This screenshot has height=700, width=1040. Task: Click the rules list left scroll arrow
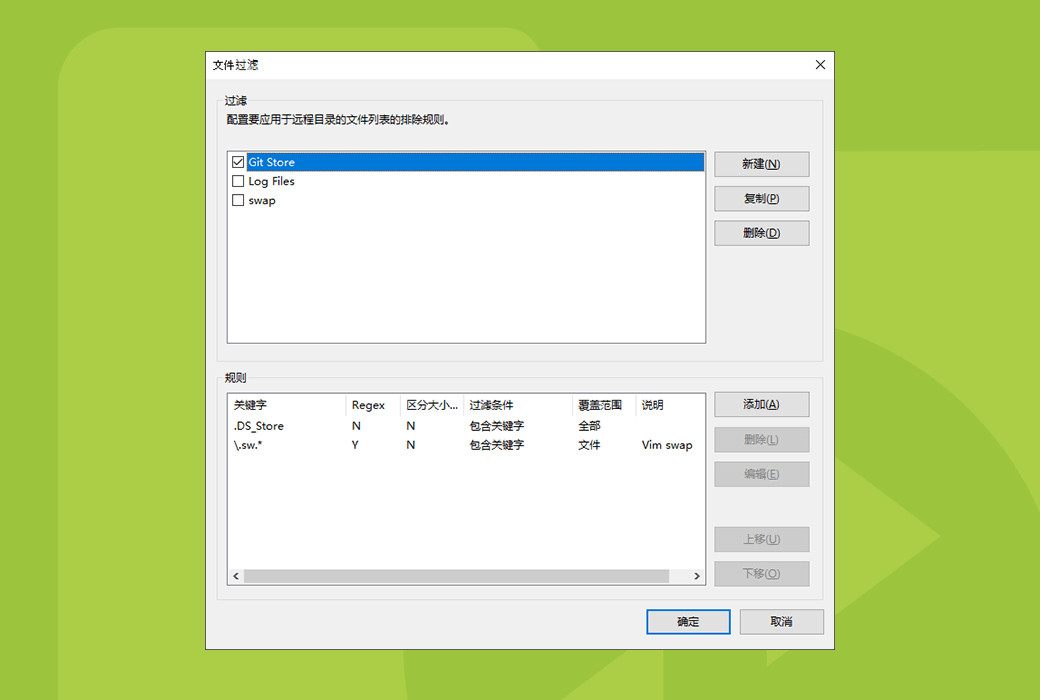click(236, 576)
